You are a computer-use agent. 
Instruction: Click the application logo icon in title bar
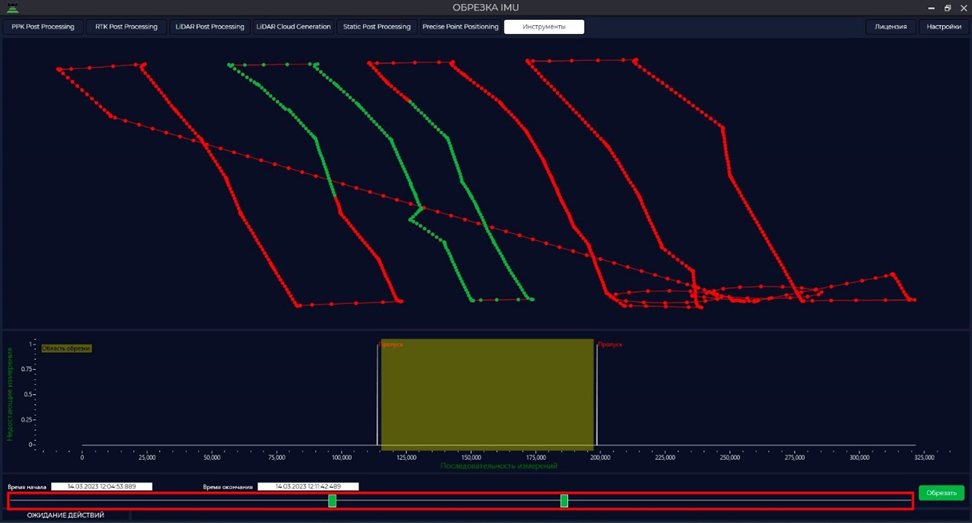pos(12,7)
